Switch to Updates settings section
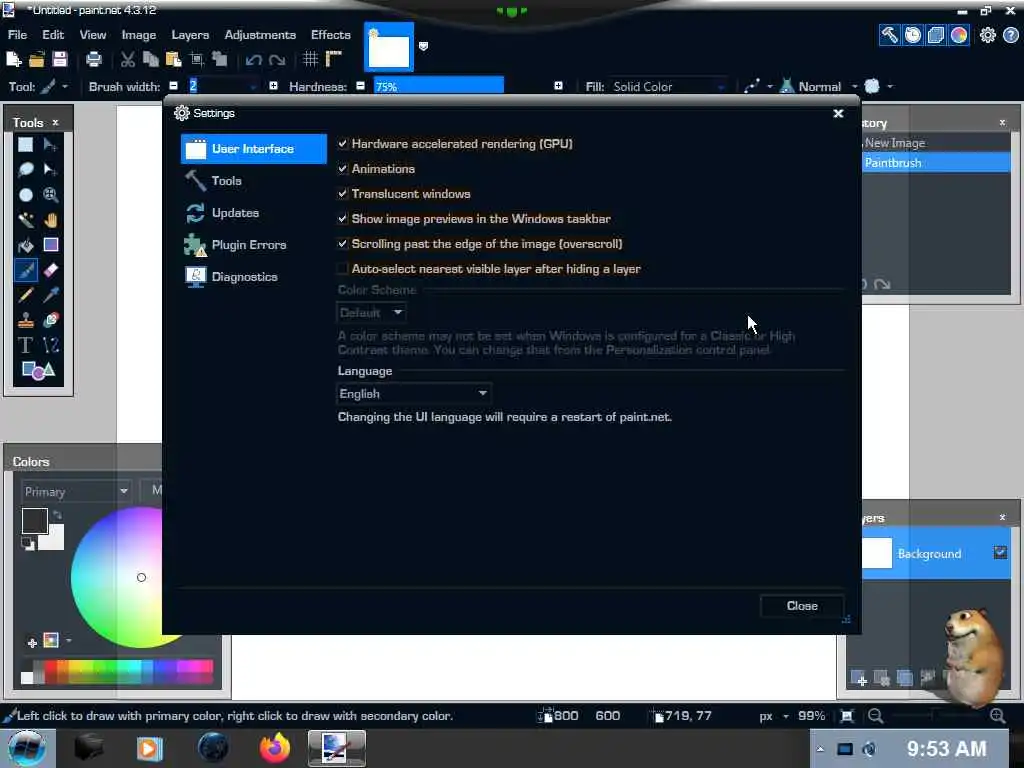The image size is (1024, 768). point(253,213)
